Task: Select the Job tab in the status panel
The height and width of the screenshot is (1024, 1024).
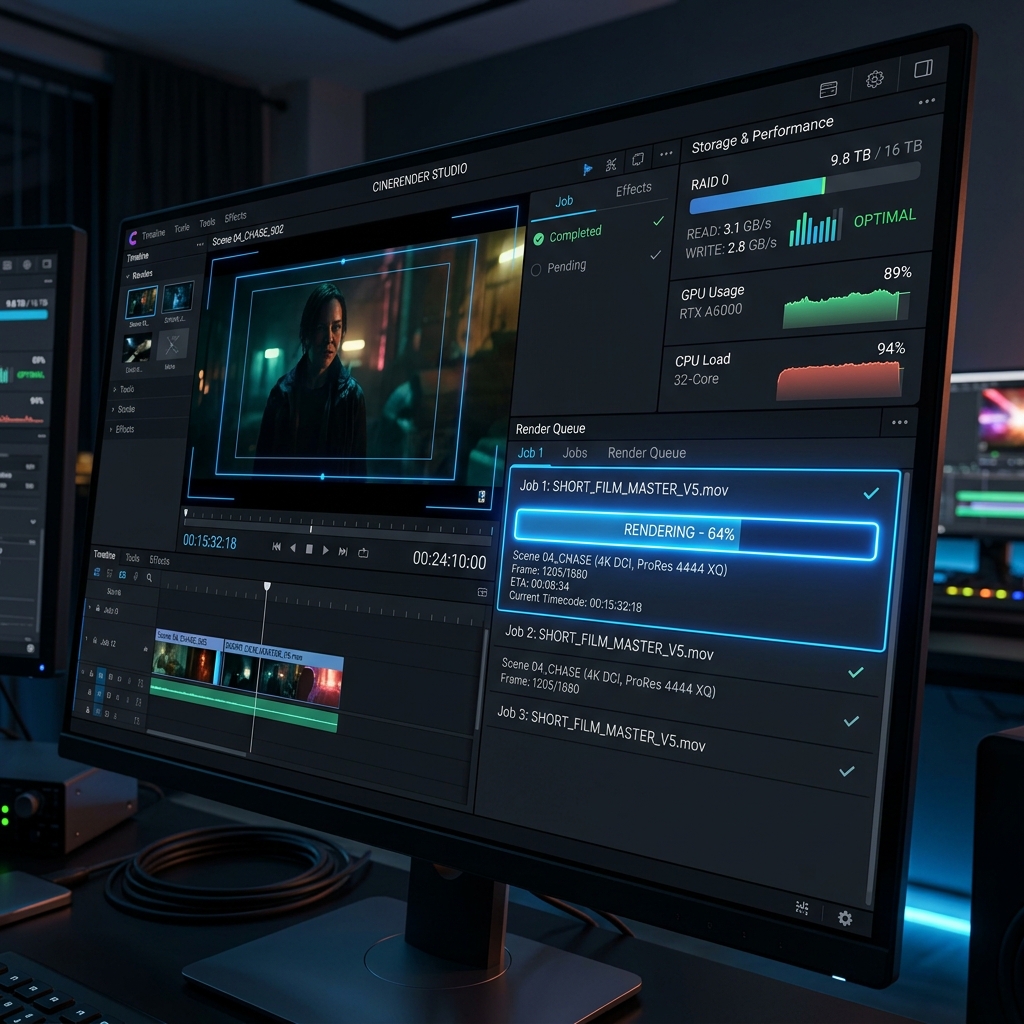Action: click(x=564, y=201)
